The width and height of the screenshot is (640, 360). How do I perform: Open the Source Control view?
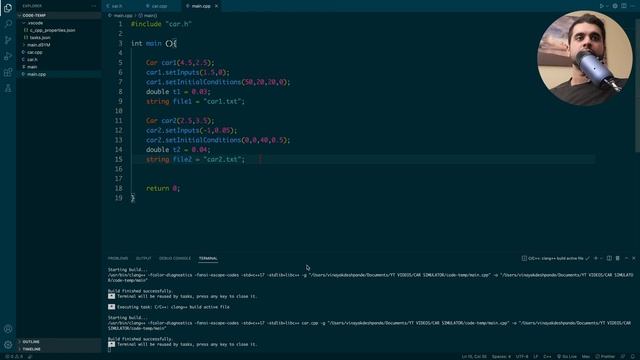tap(8, 40)
